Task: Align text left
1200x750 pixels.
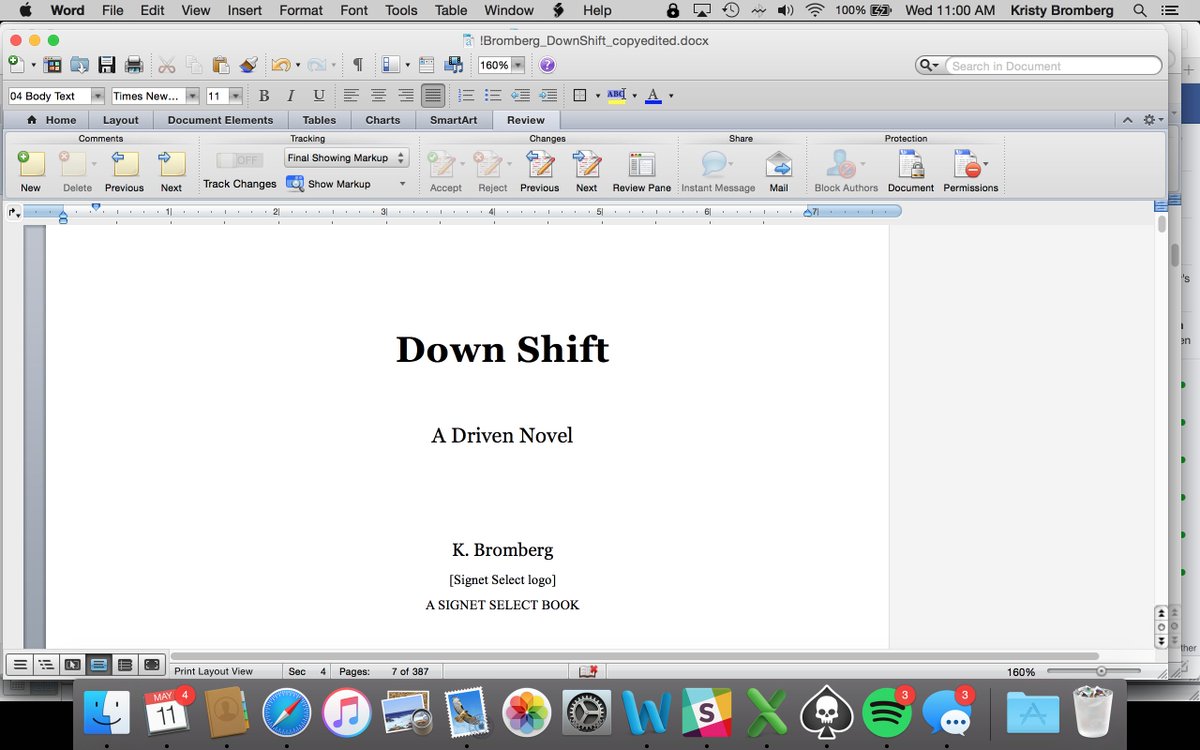Action: [351, 96]
